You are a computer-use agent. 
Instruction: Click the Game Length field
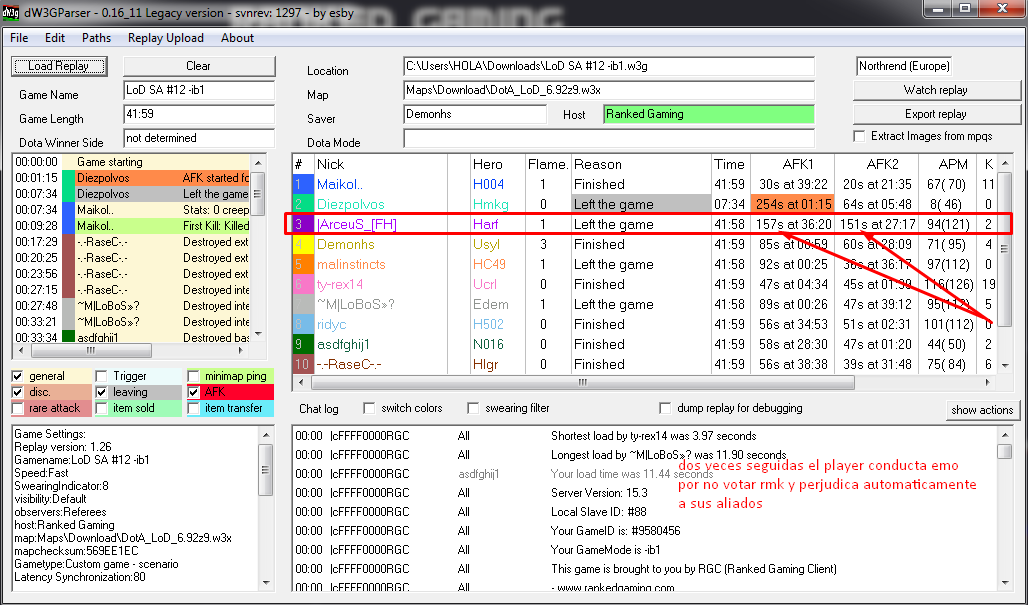click(x=199, y=114)
